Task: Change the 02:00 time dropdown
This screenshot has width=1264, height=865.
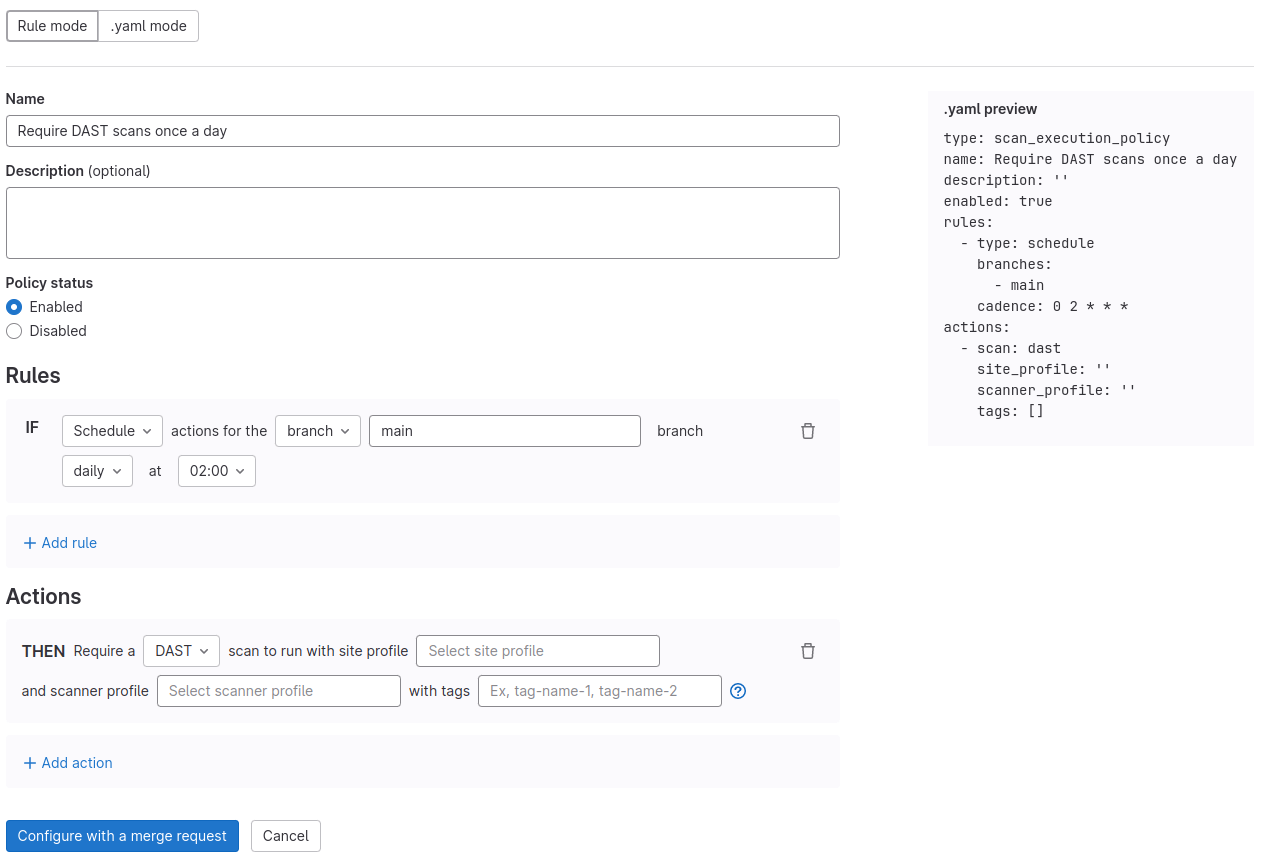Action: 216,471
